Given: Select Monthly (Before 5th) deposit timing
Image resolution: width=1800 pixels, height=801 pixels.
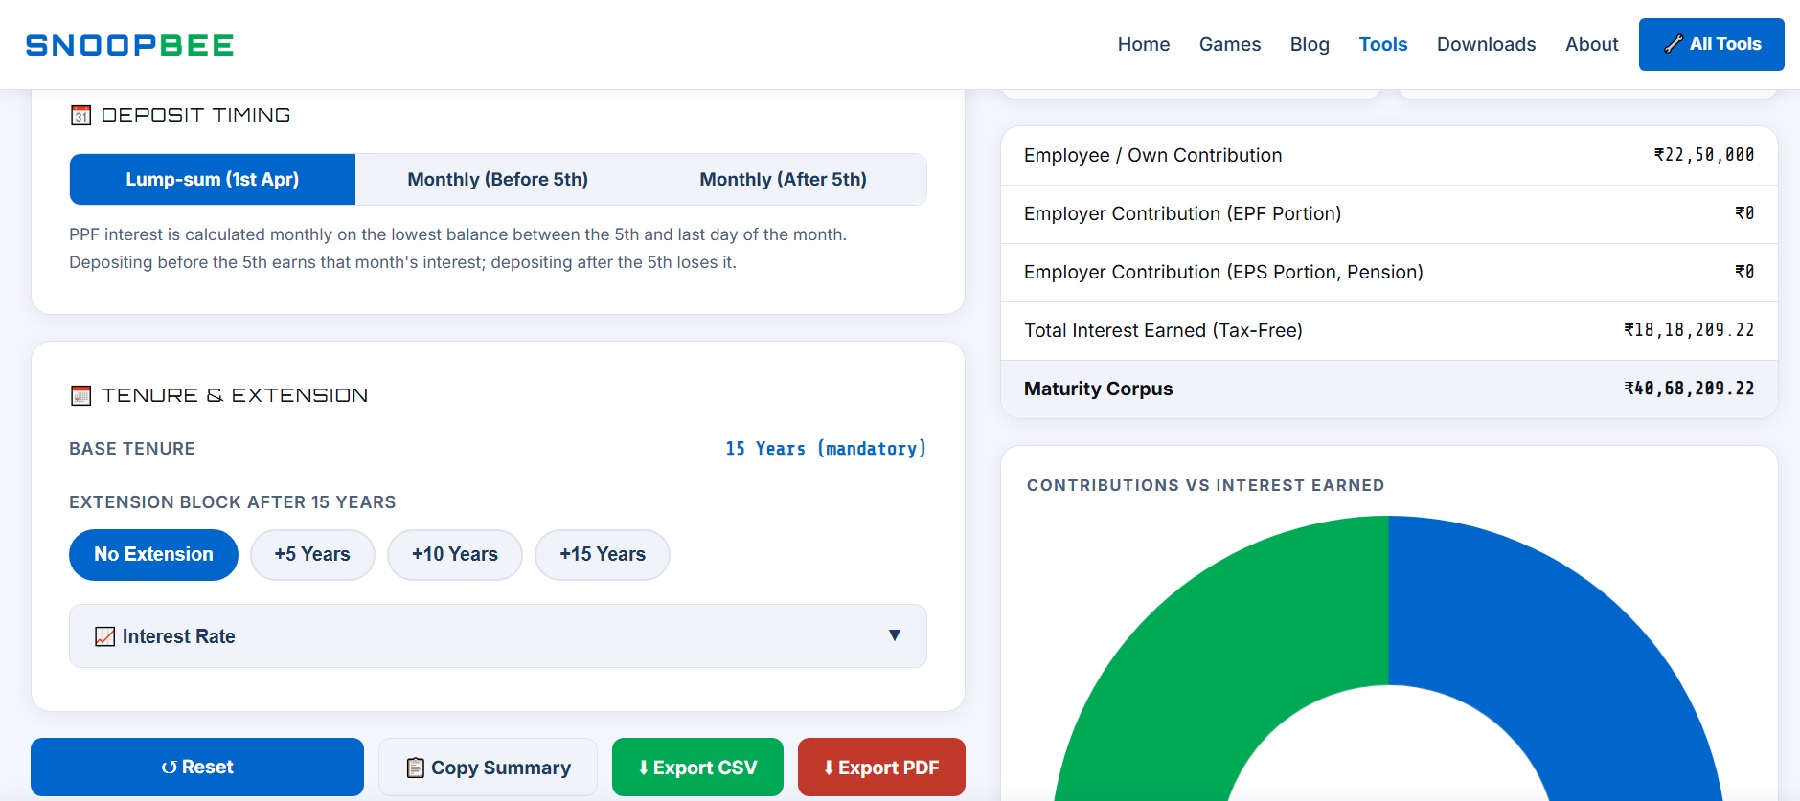Looking at the screenshot, I should coord(497,180).
